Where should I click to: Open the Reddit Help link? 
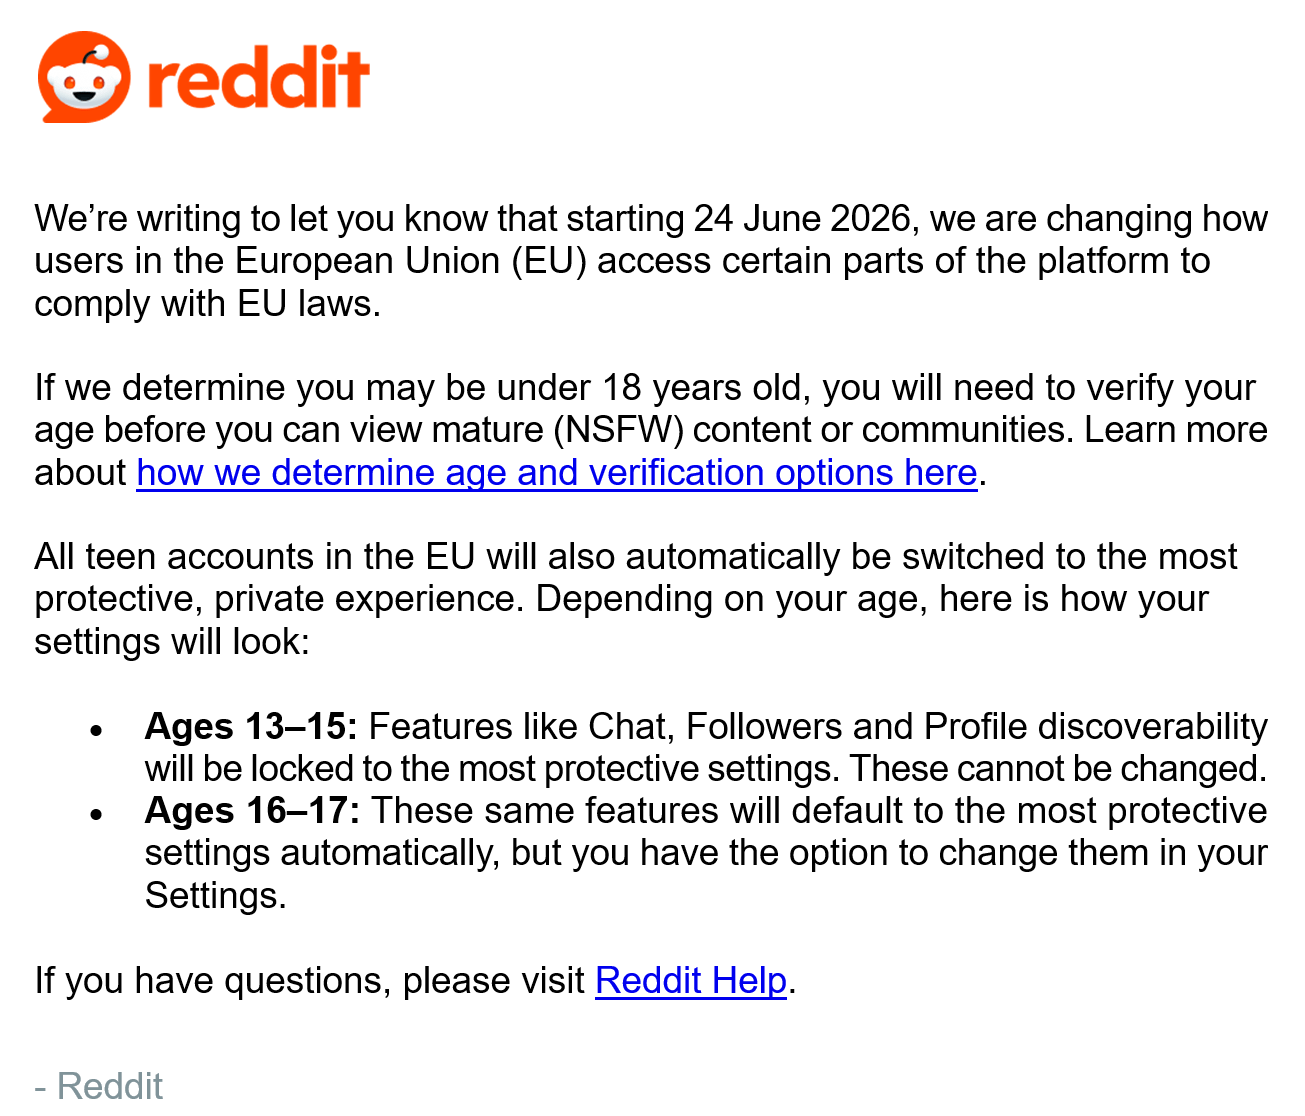point(691,980)
